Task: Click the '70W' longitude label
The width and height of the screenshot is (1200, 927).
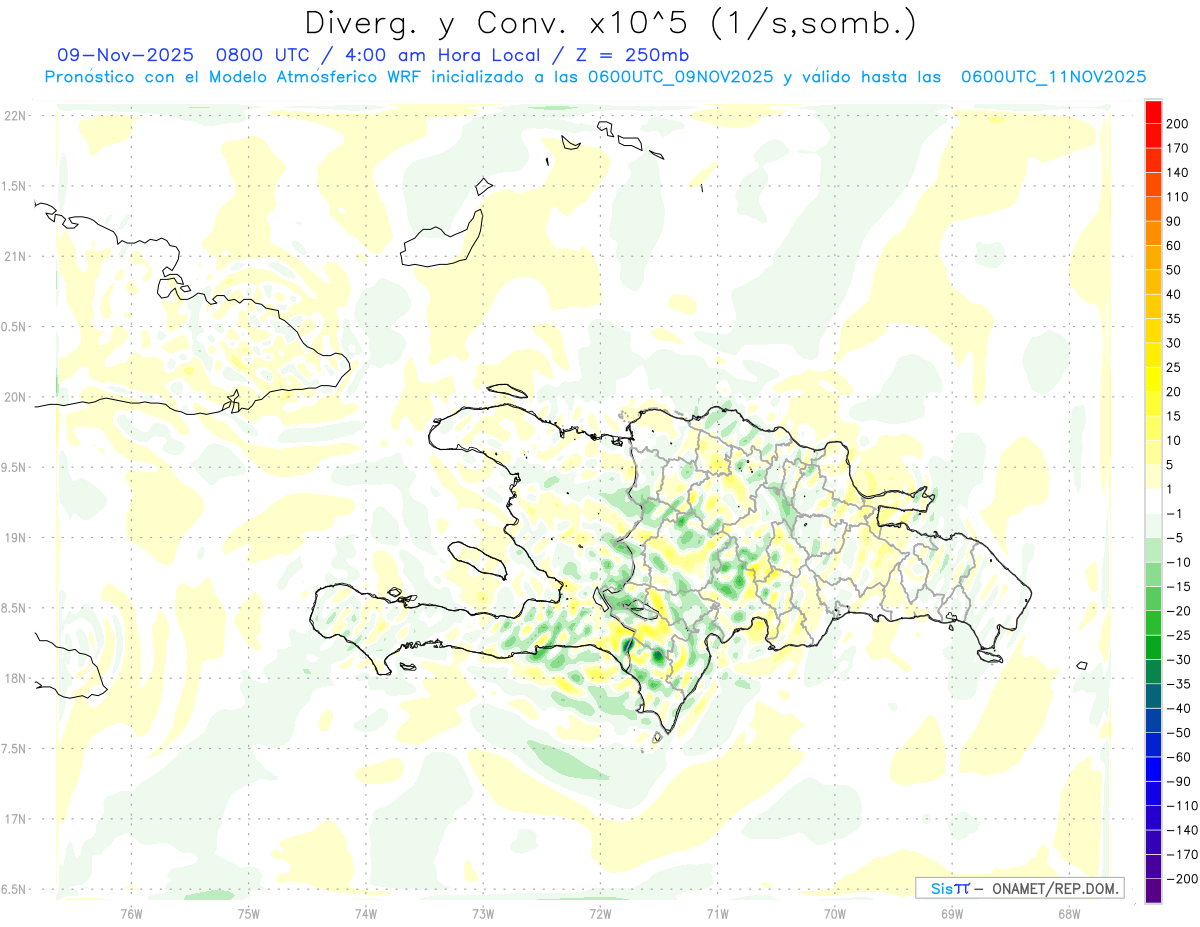Action: click(x=834, y=913)
